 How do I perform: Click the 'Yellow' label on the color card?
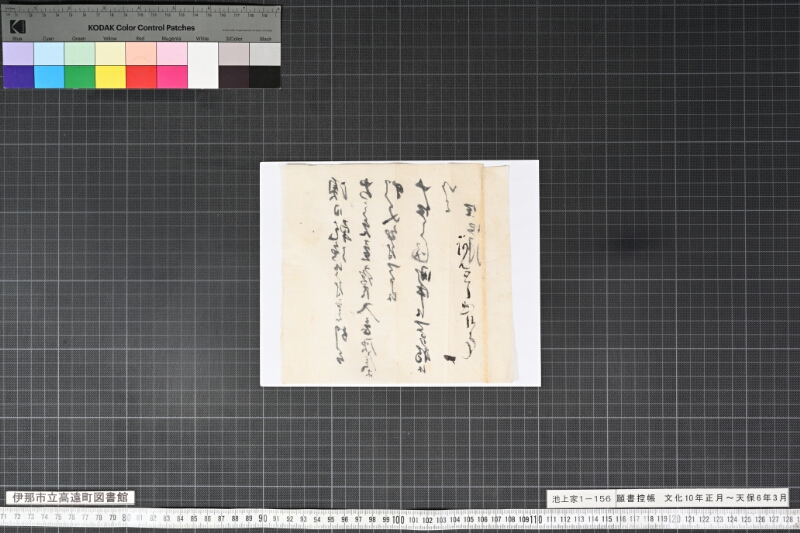pyautogui.click(x=110, y=39)
